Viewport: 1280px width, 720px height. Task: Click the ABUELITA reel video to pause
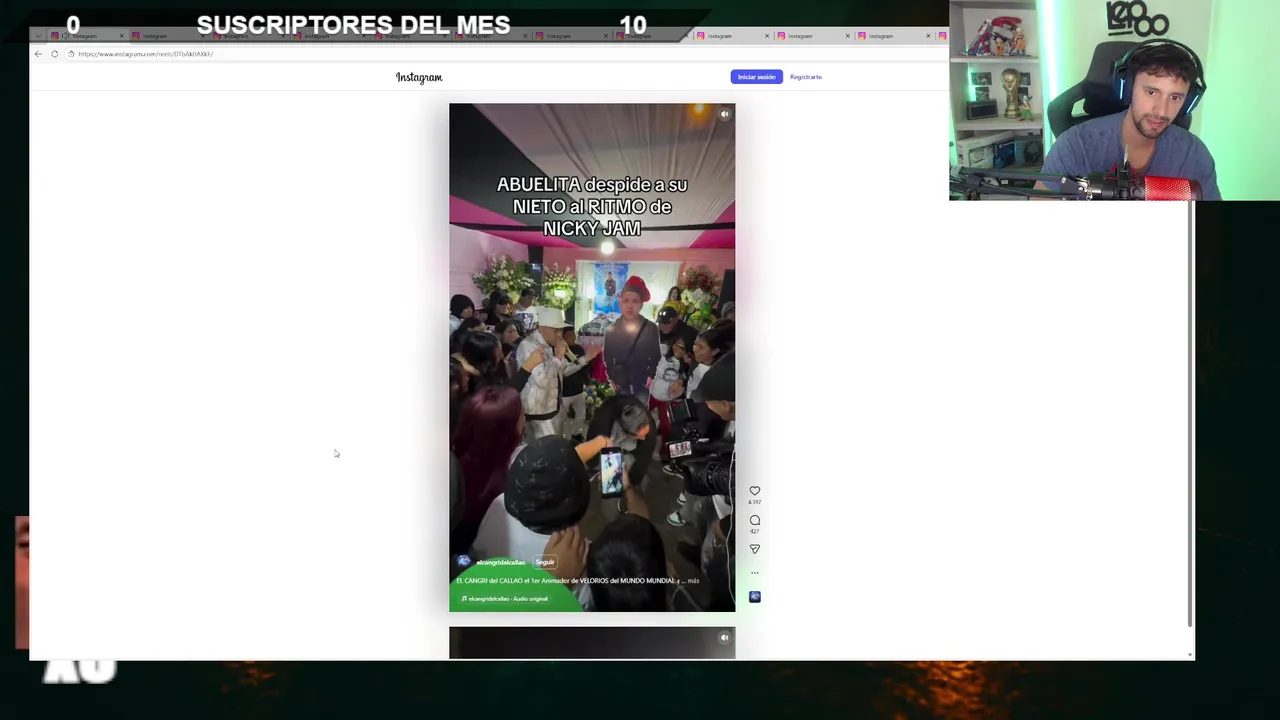pyautogui.click(x=592, y=357)
